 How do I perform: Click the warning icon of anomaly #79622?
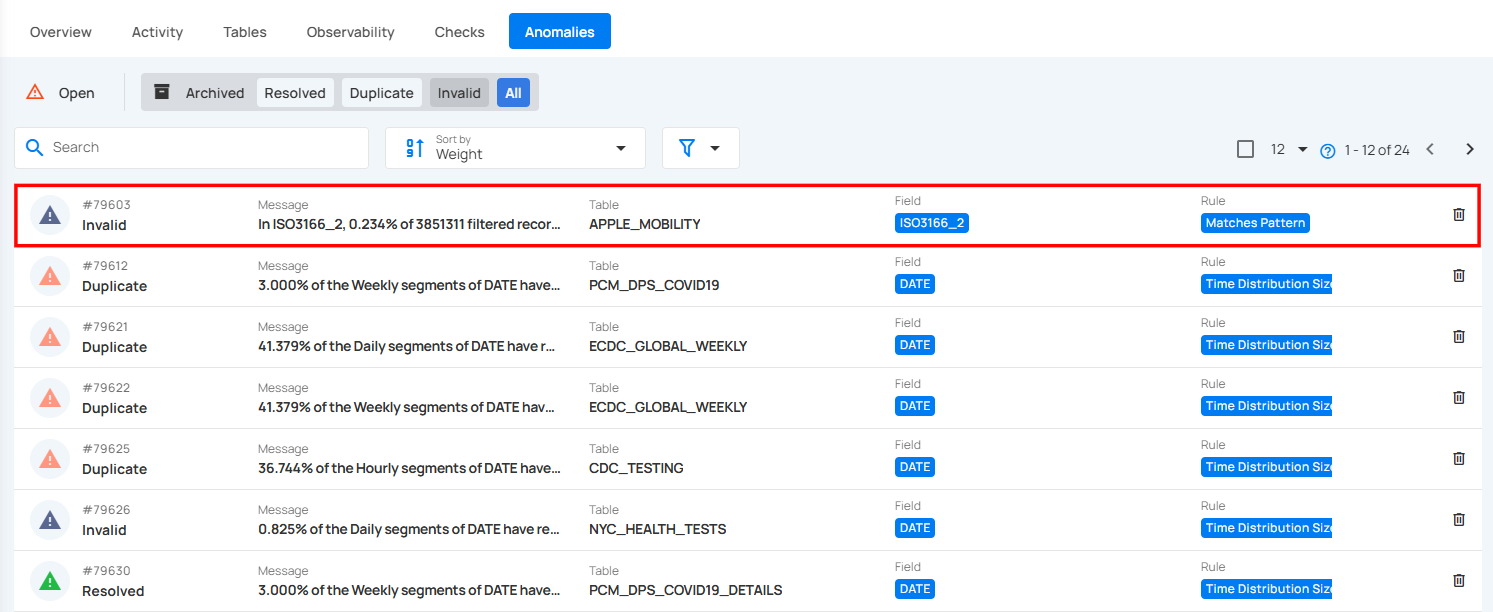tap(50, 398)
